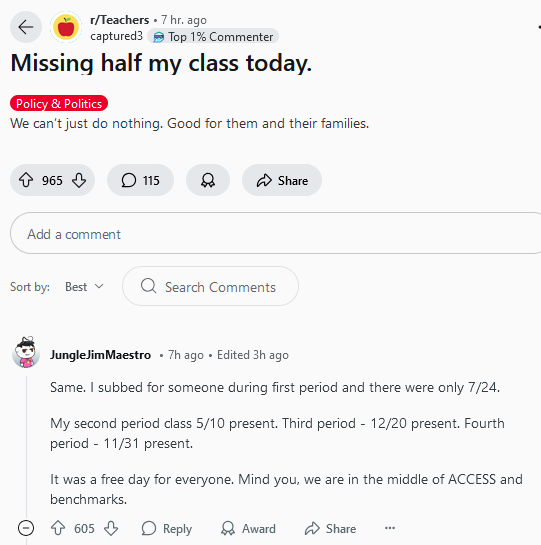Open the 115 comments bubble
Viewport: 541px width, 545px height.
point(140,180)
